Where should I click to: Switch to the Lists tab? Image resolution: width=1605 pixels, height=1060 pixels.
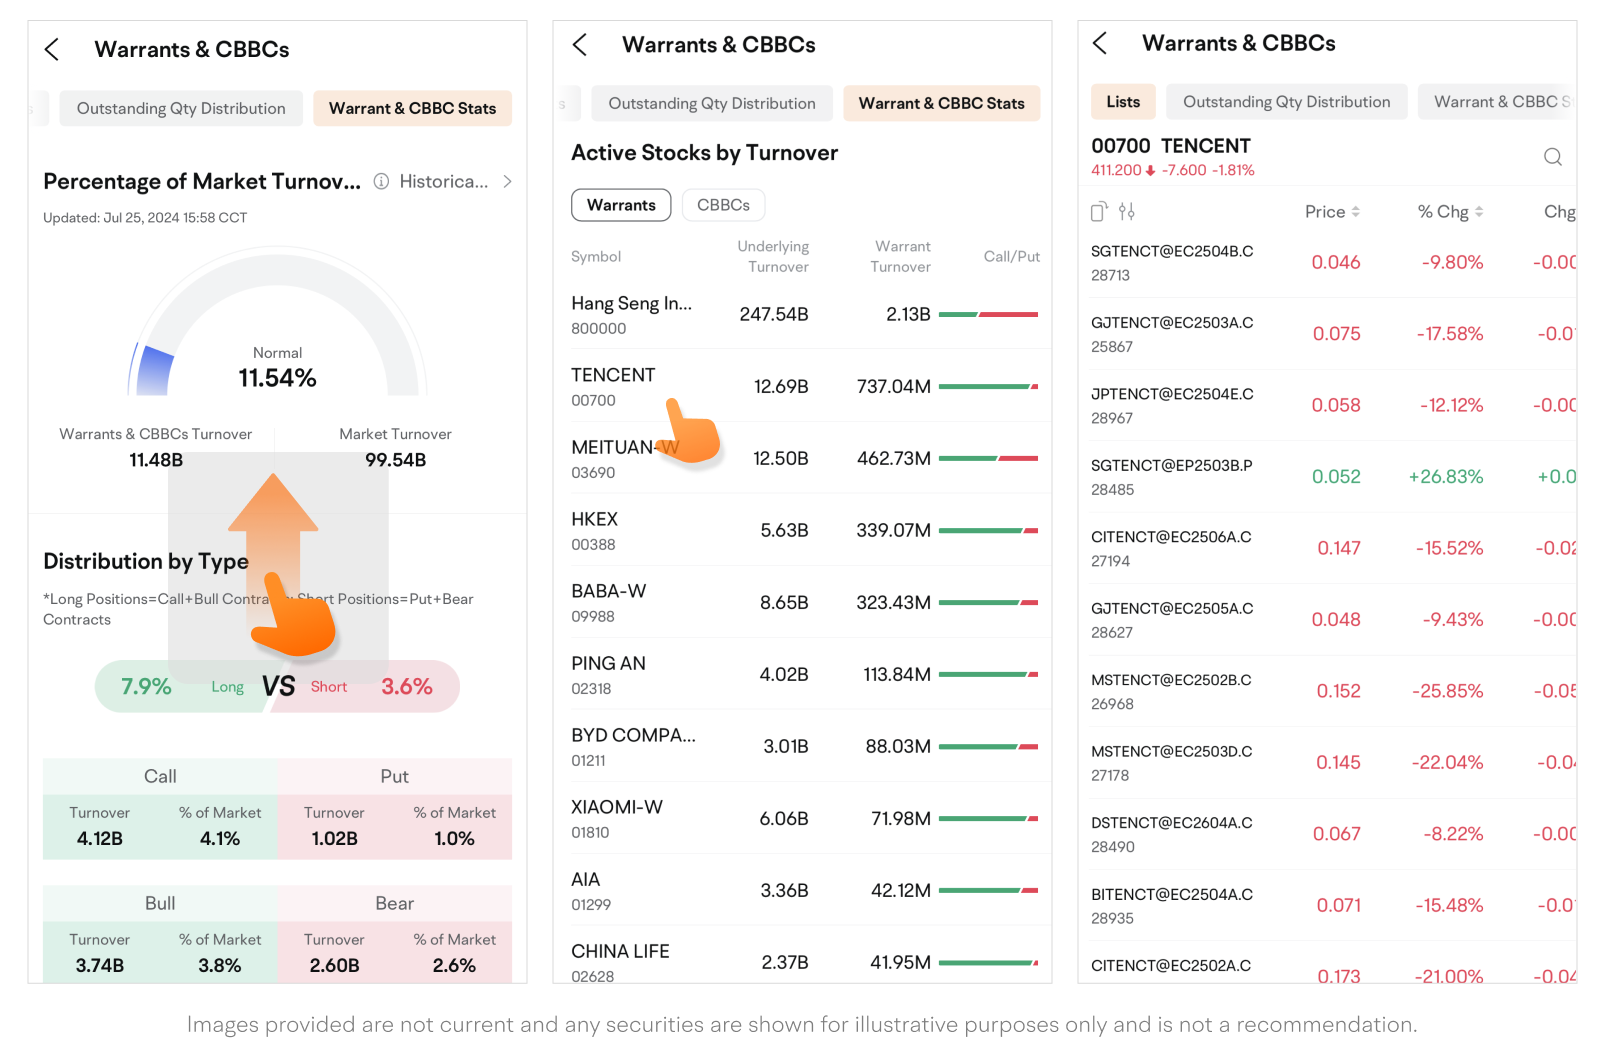point(1123,102)
